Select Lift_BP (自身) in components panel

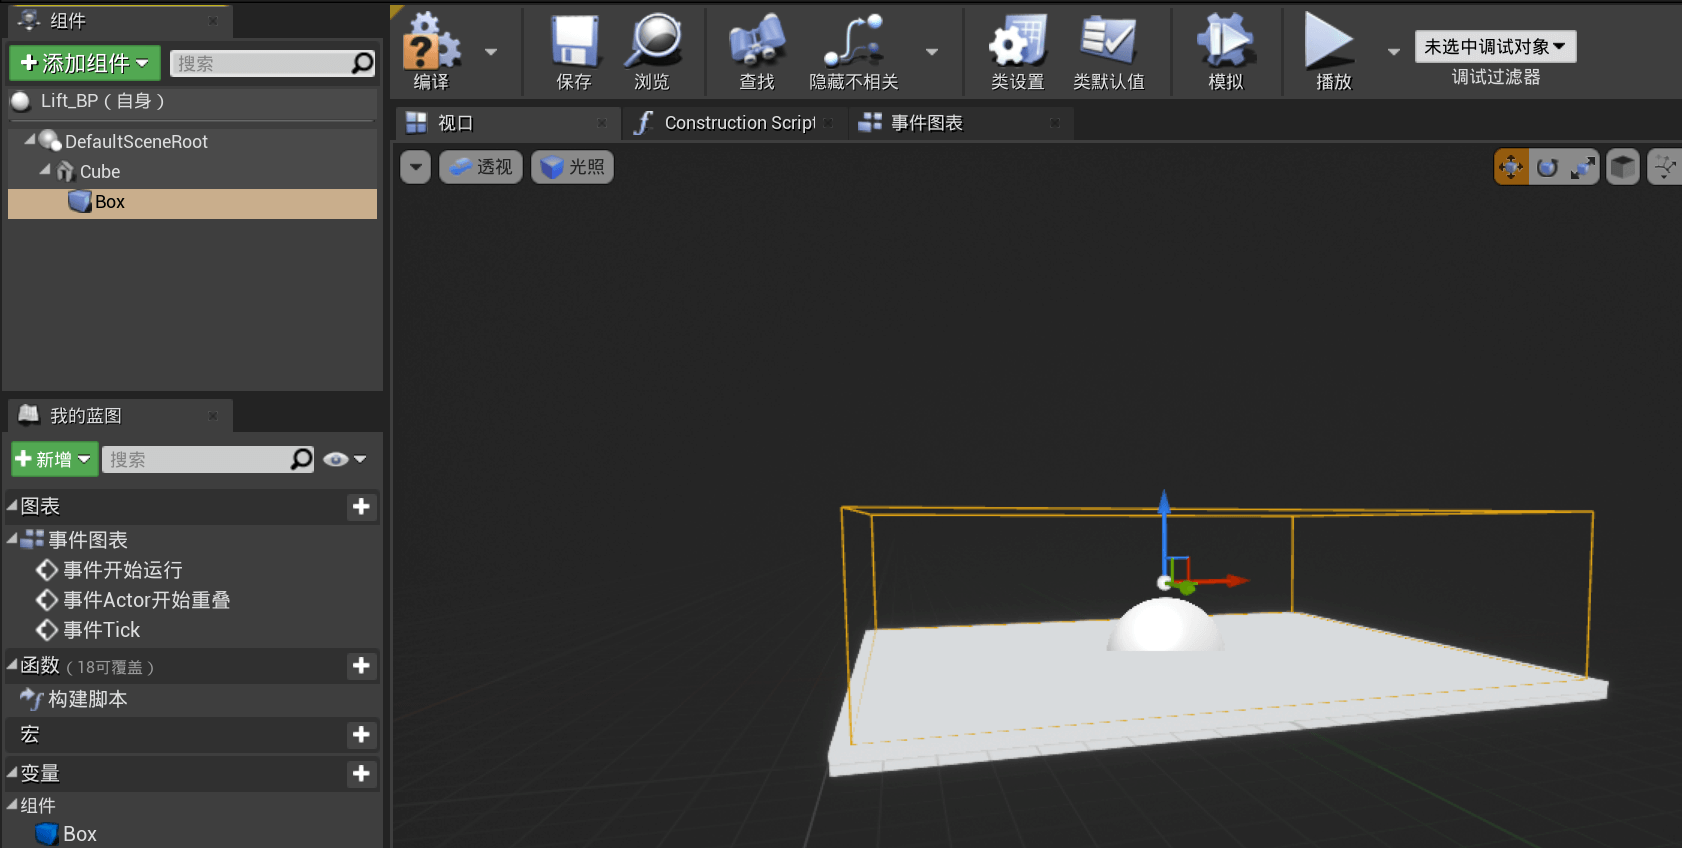point(192,101)
